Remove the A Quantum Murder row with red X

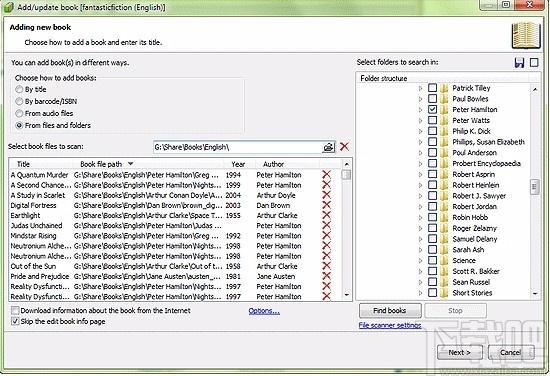(x=327, y=175)
